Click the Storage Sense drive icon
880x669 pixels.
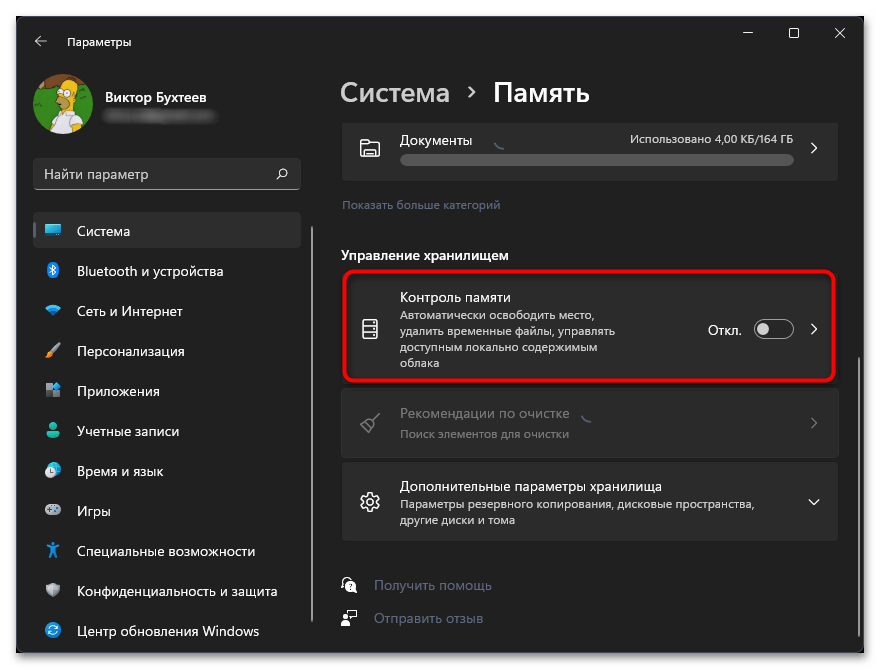click(370, 329)
